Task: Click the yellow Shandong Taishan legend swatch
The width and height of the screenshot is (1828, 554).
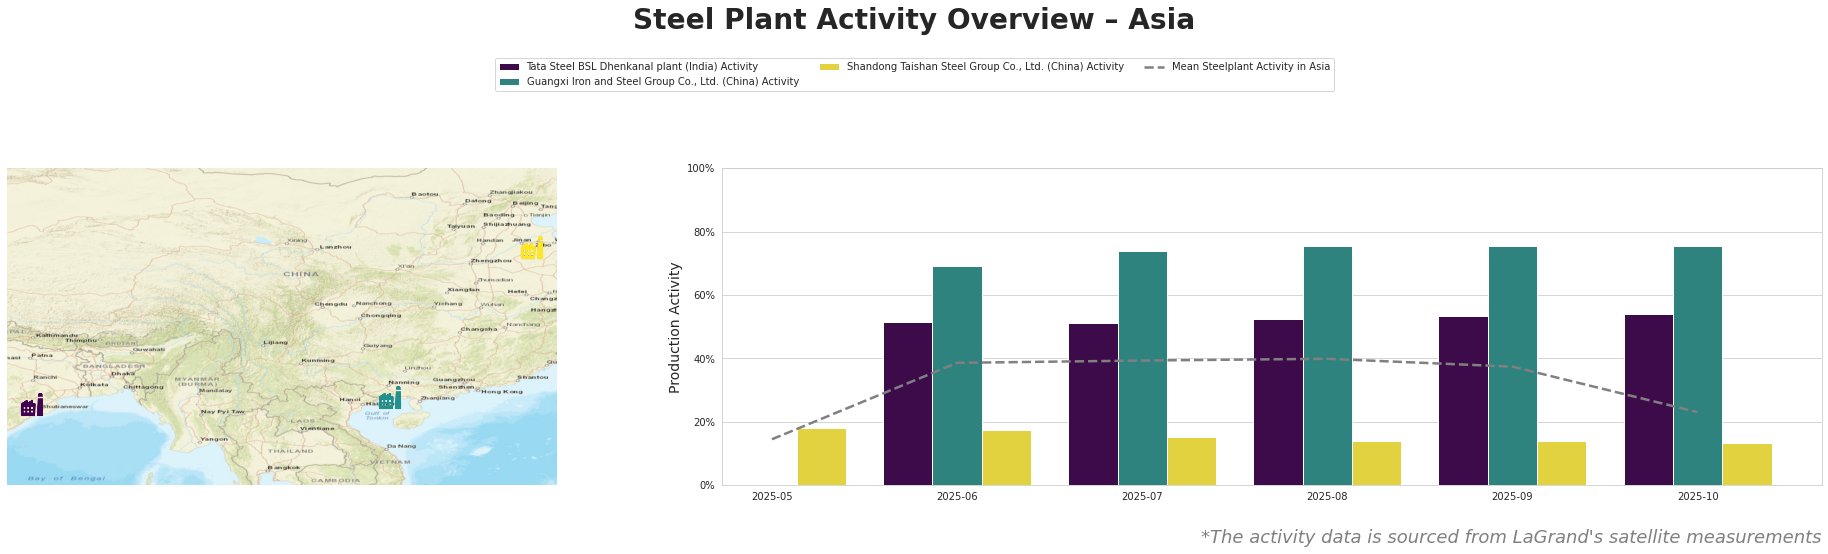Action: tap(829, 67)
